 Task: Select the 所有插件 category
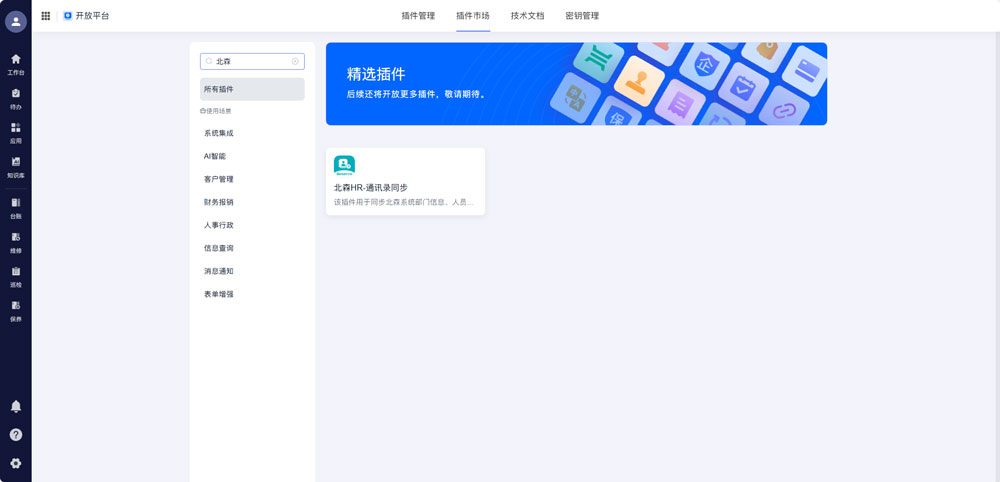click(252, 89)
